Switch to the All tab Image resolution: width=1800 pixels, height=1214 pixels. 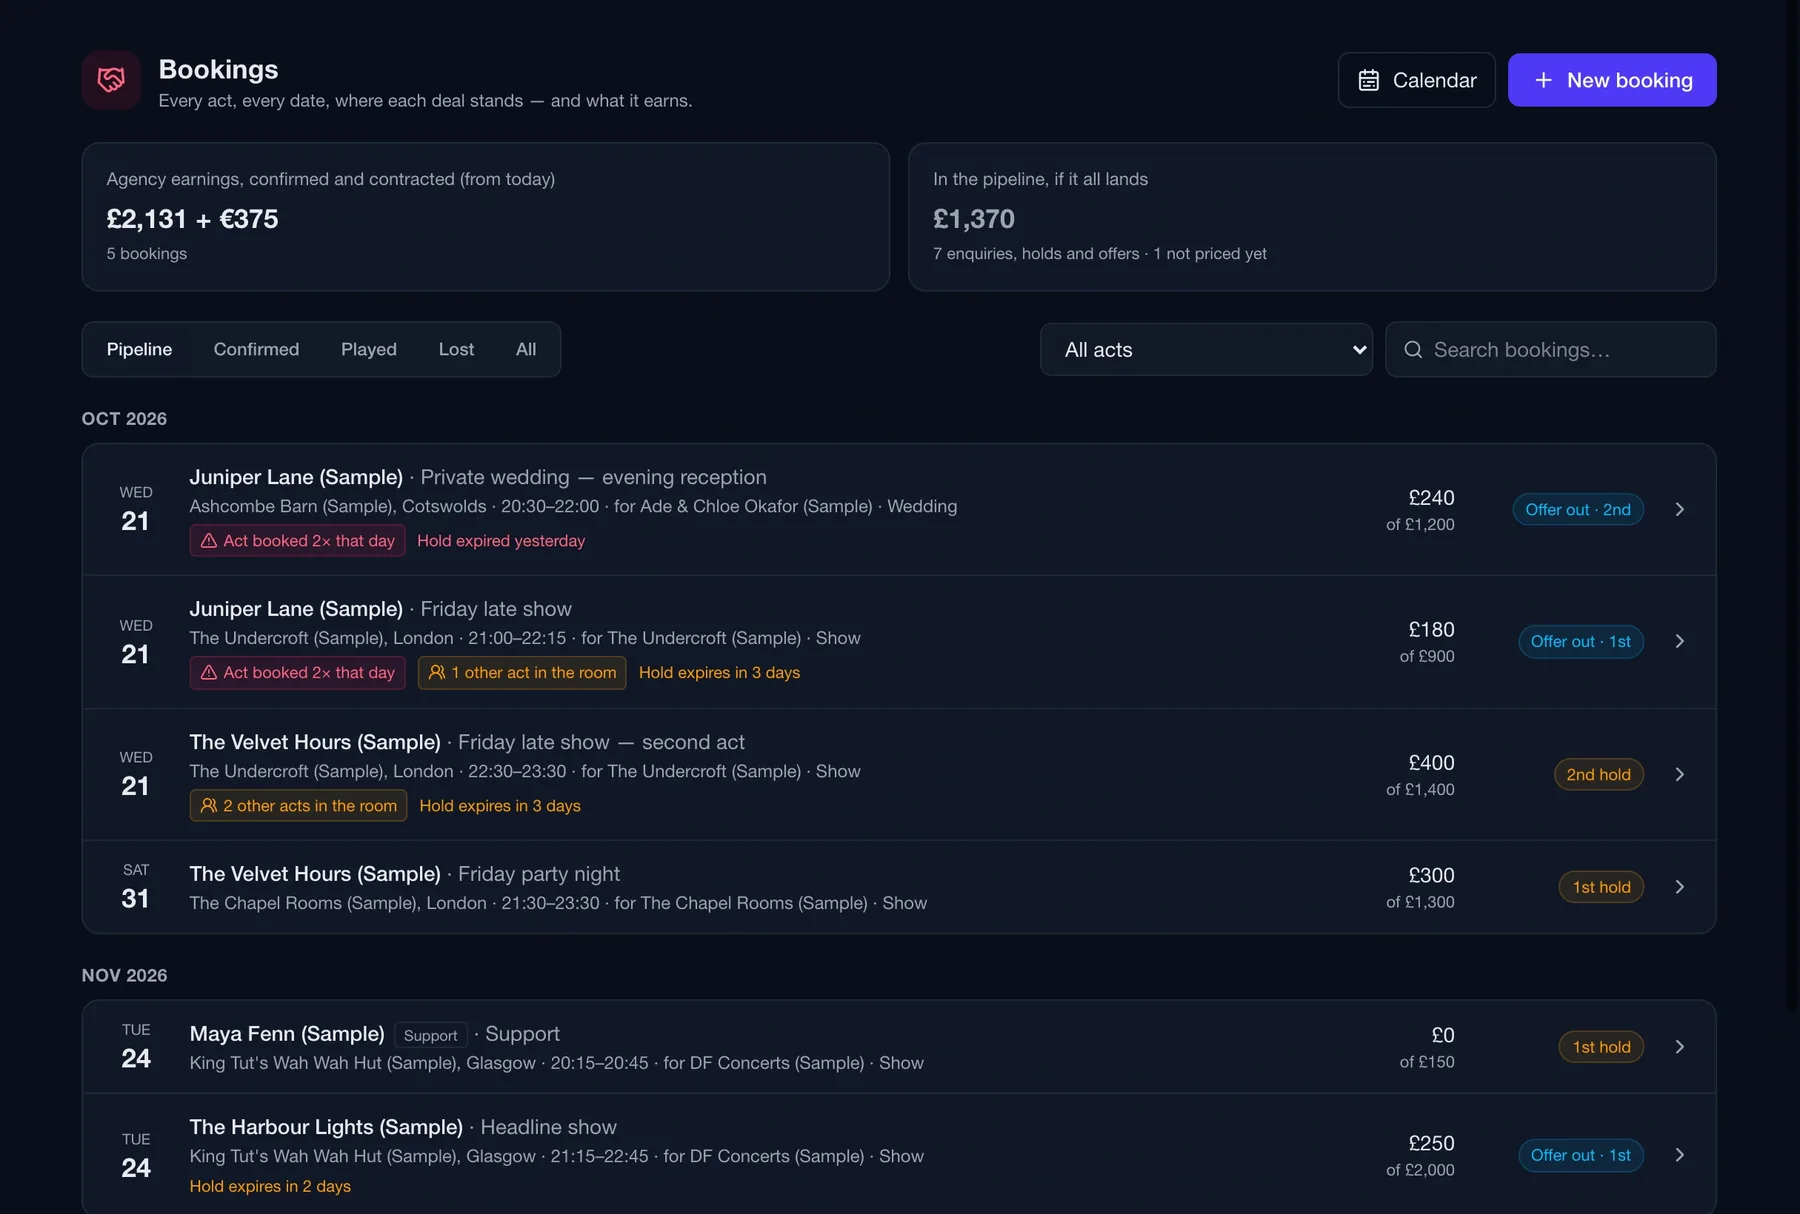tap(526, 350)
